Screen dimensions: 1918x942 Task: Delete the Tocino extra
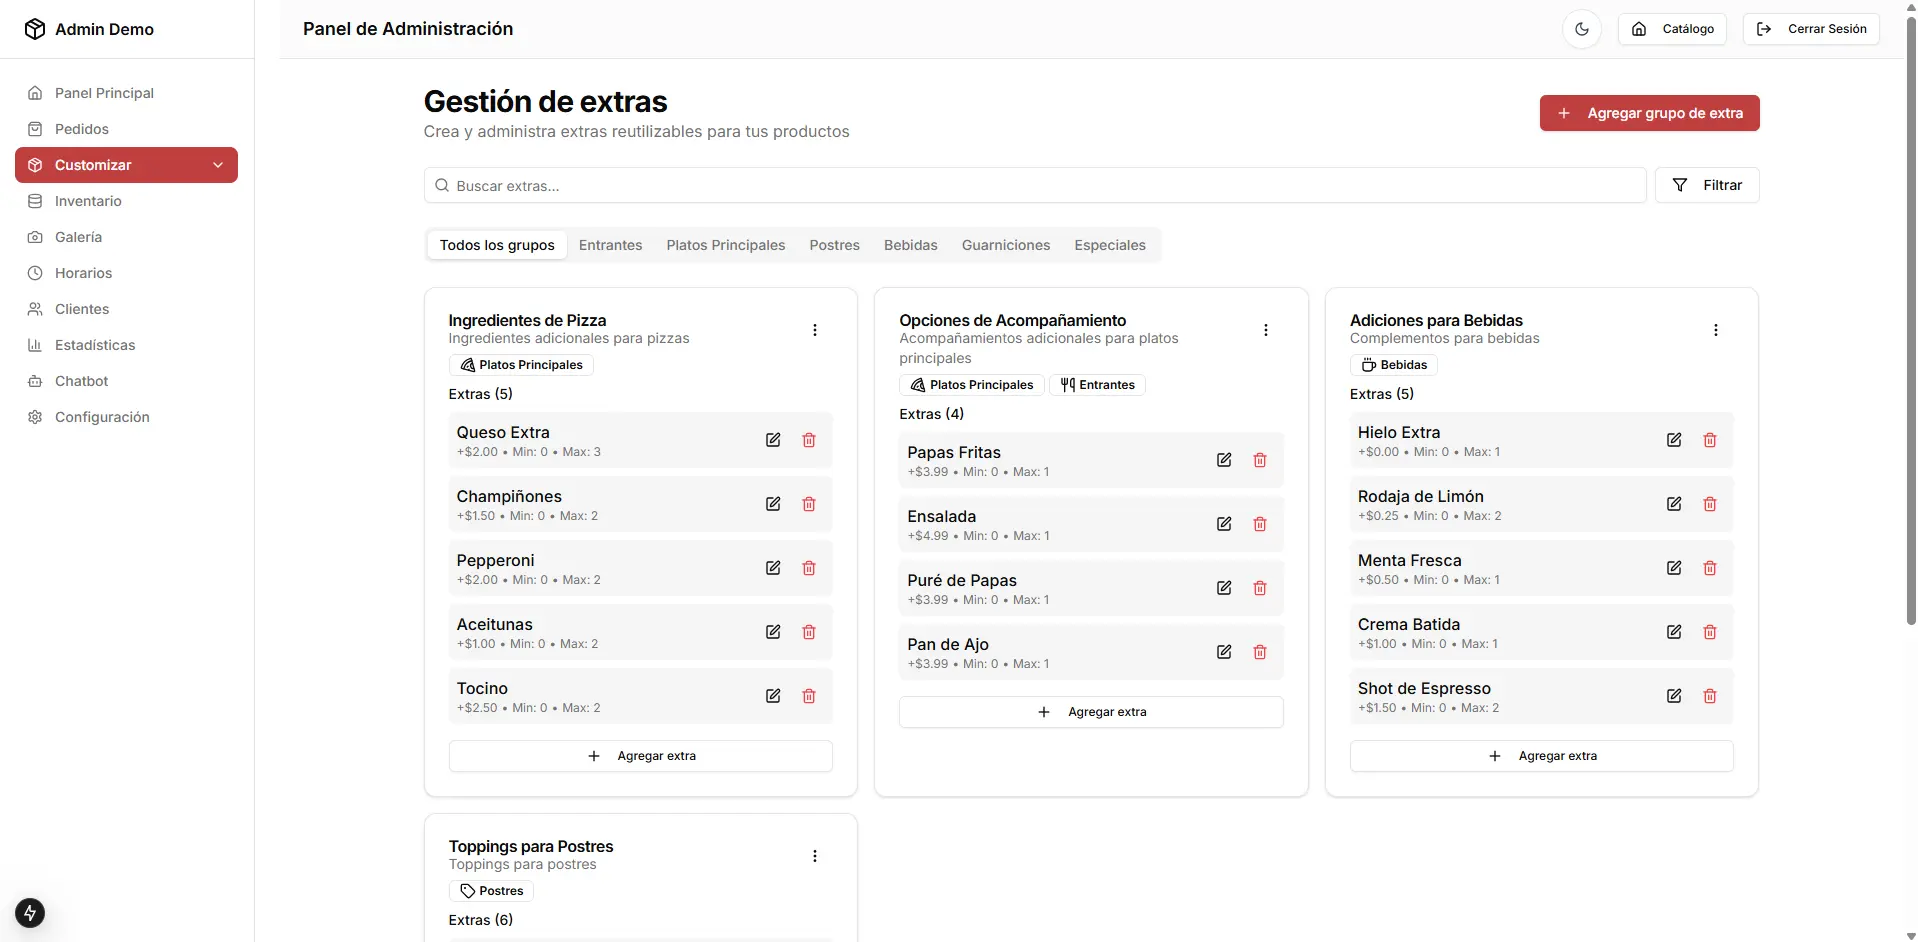pos(809,696)
